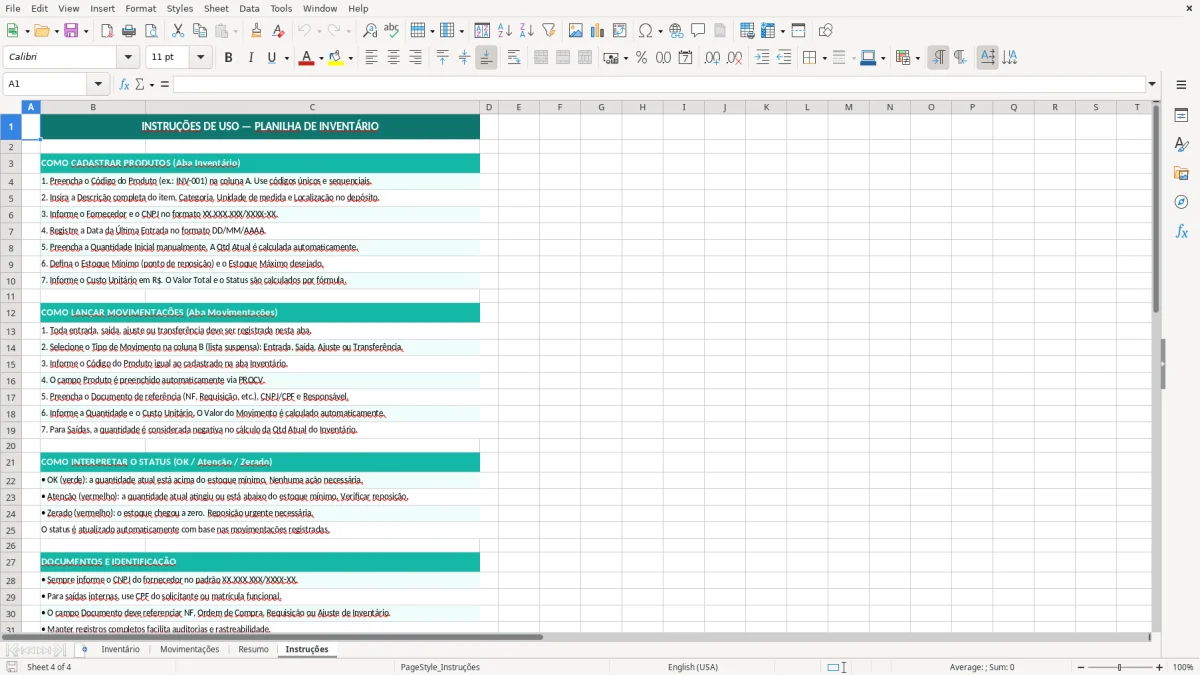This screenshot has height=675, width=1200.
Task: Switch to Inventário sheet tab
Action: 121,650
